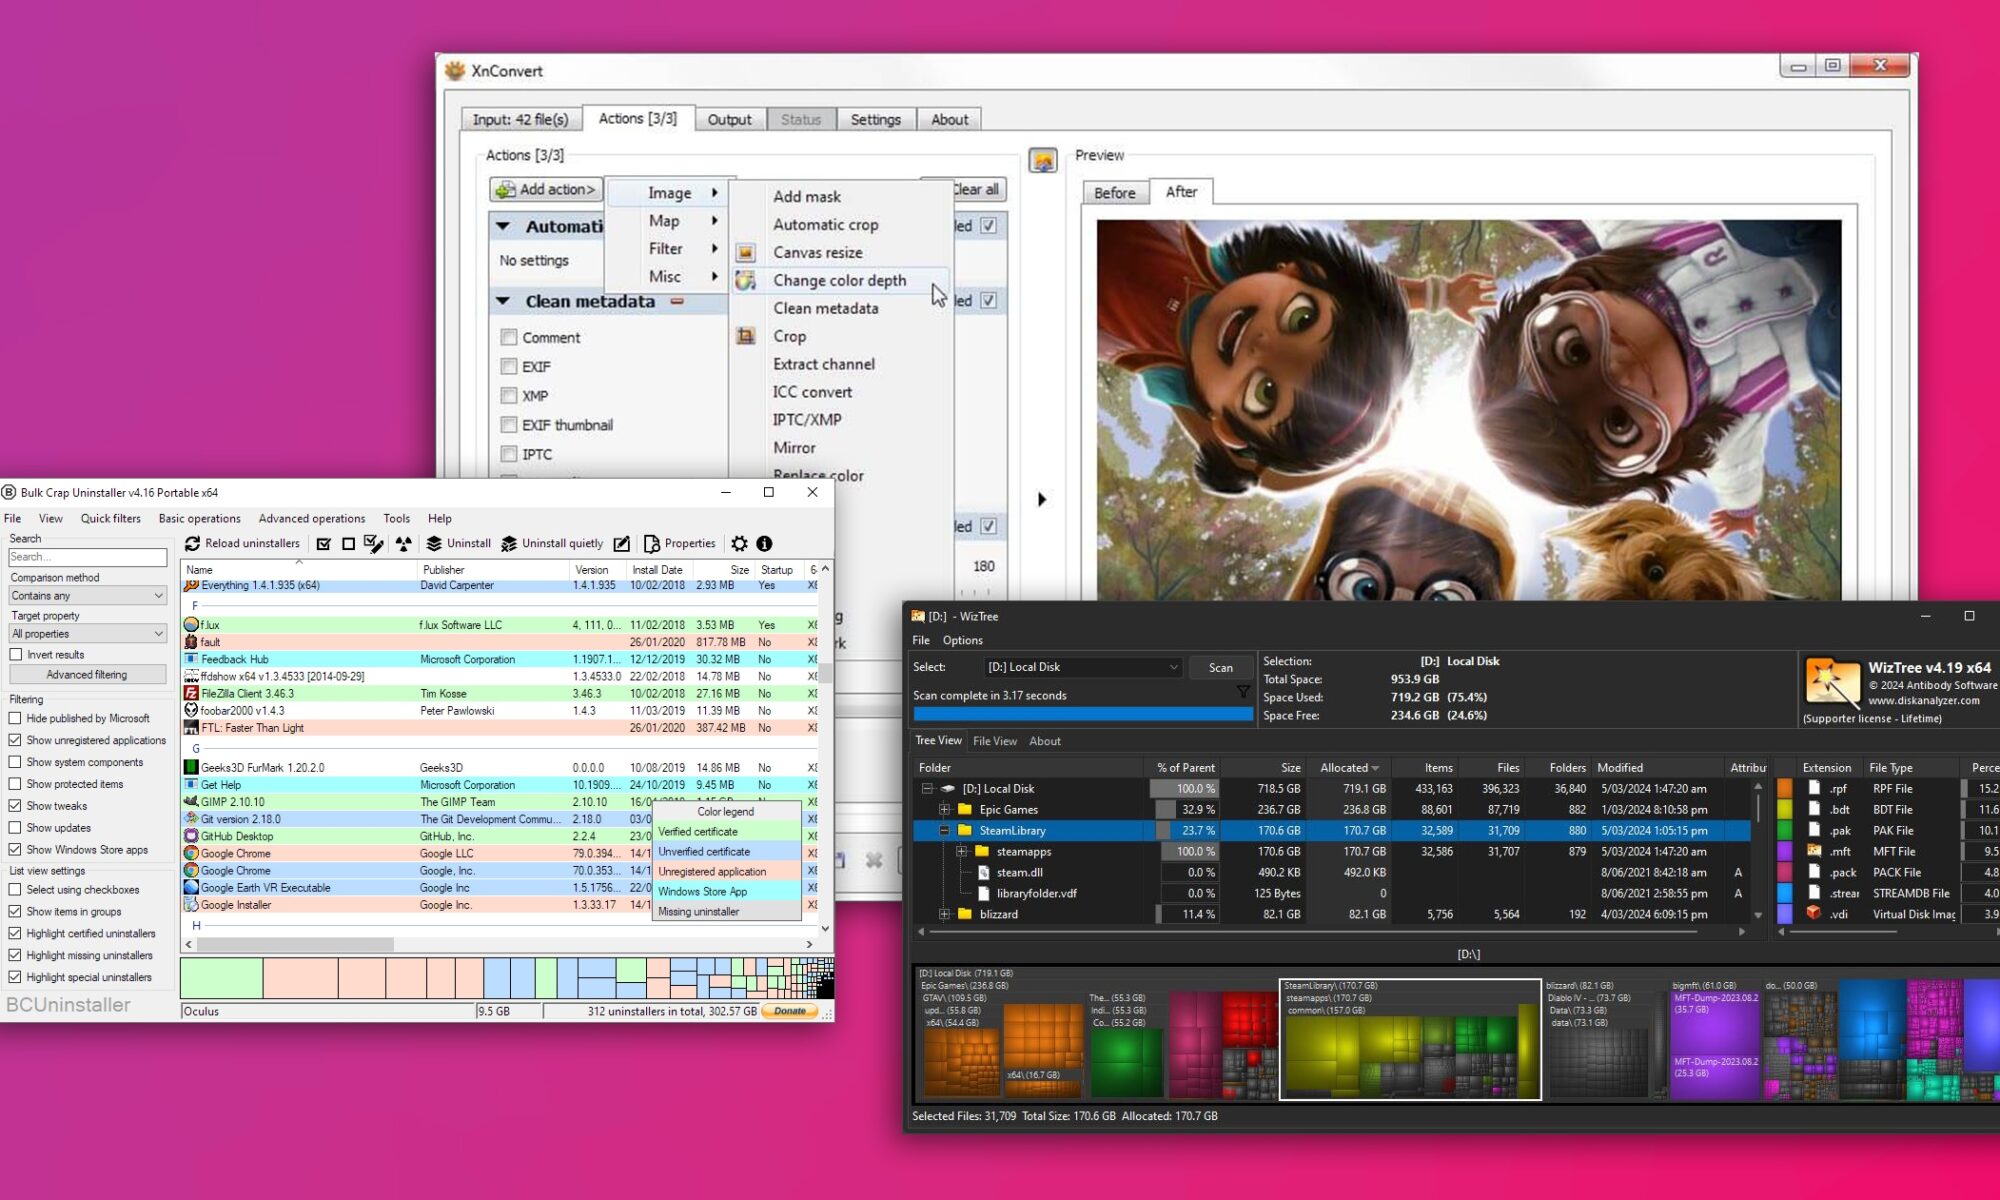
Task: Click the red remove icon beside Clean metadata
Action: click(677, 301)
